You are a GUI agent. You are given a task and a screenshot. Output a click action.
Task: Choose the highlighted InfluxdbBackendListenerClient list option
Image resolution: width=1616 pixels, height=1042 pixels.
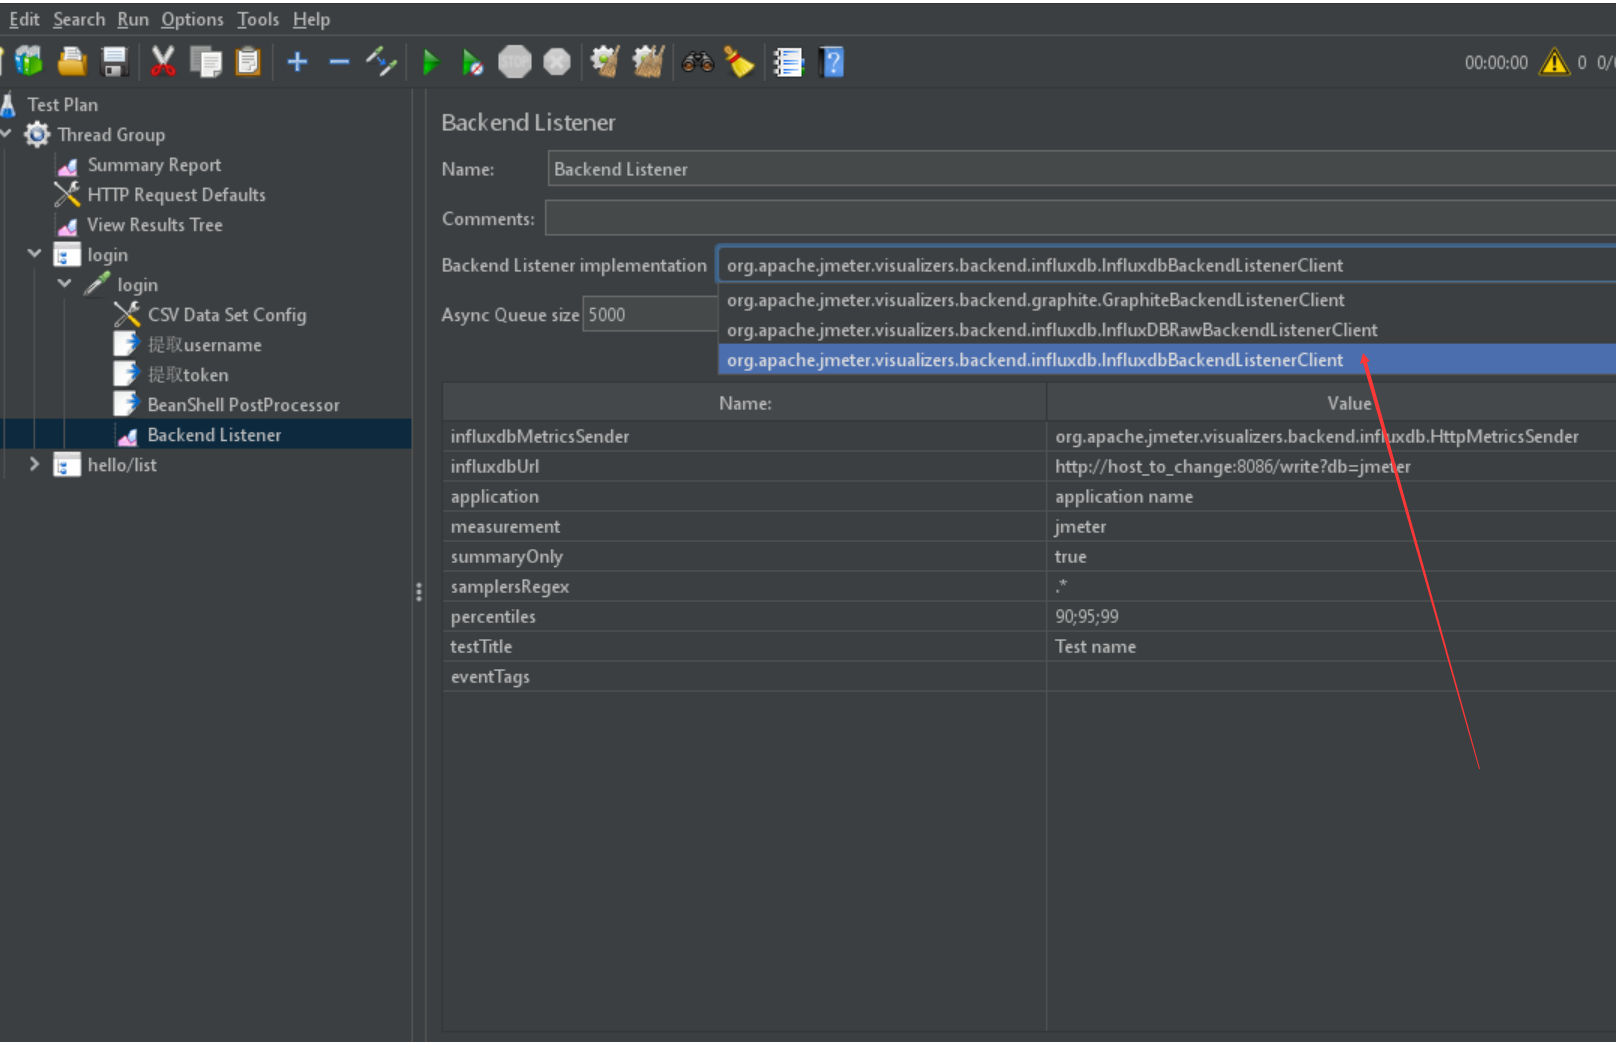[1166, 360]
